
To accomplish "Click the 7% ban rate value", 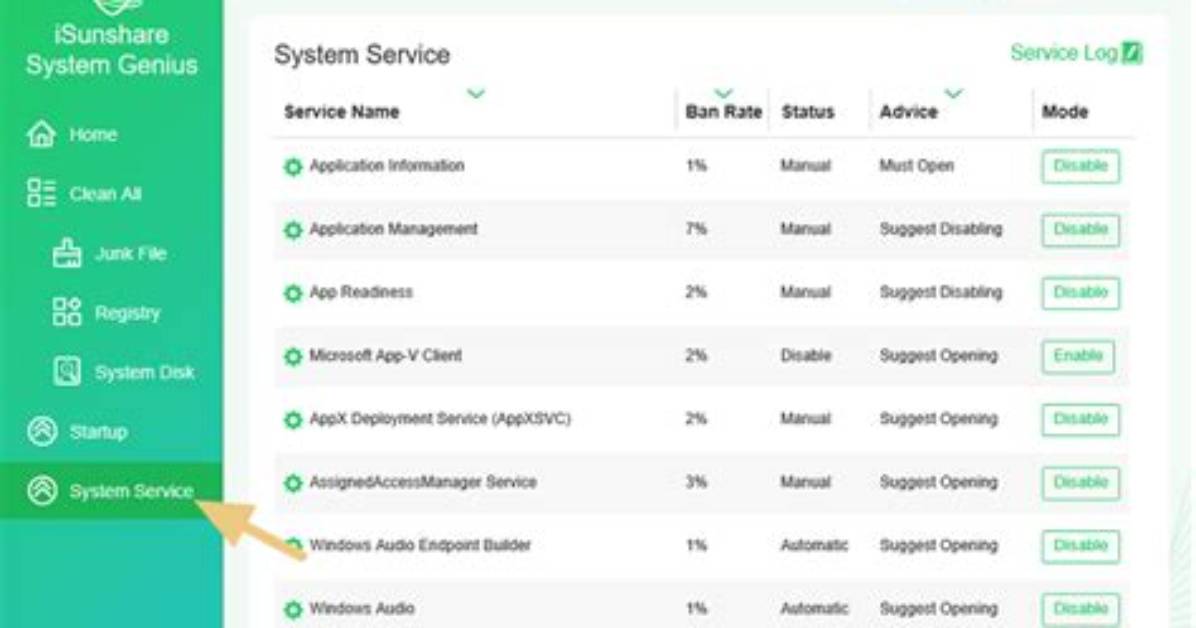I will coord(696,229).
